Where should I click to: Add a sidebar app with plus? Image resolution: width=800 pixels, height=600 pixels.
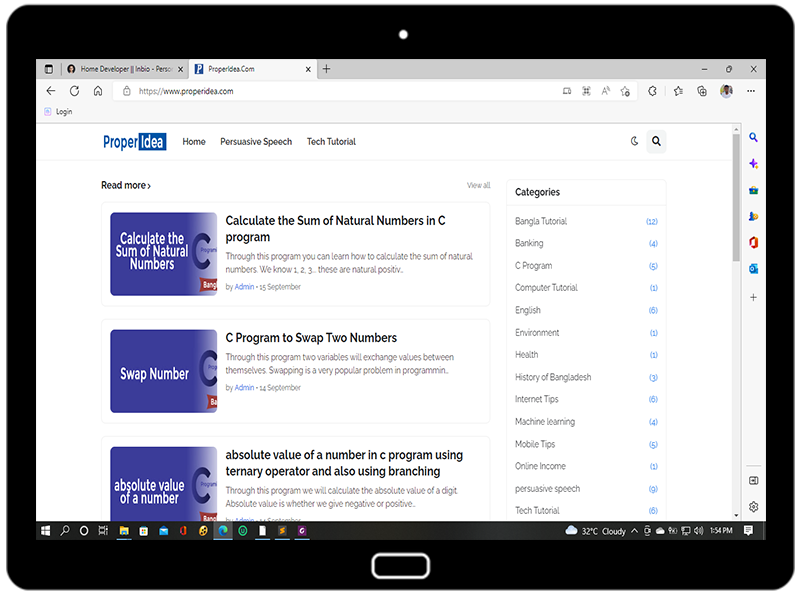point(753,297)
